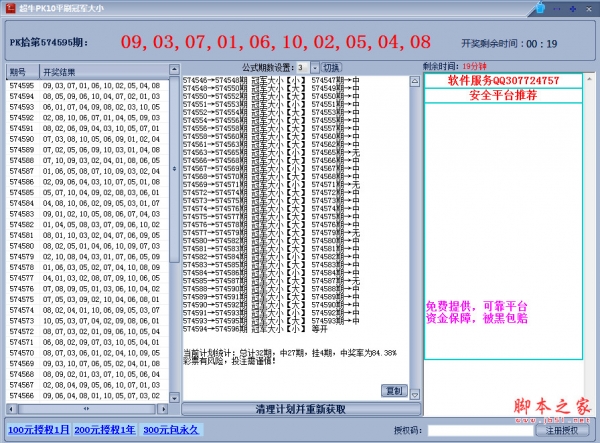Click 清理计划并重新获取 button
The width and height of the screenshot is (600, 443).
(x=301, y=409)
